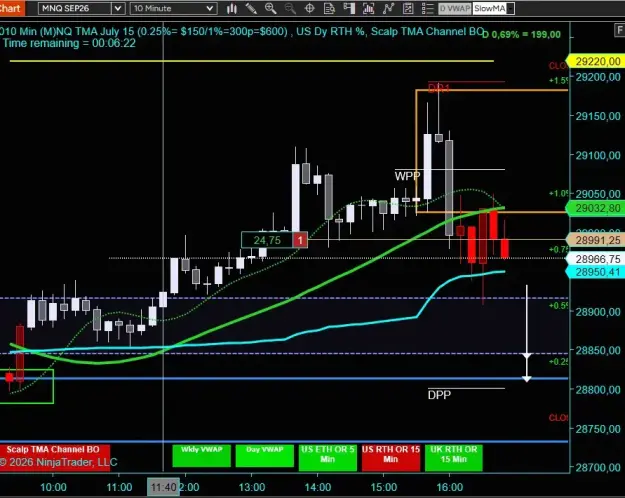Click the zoom out magnifier

coord(290,8)
